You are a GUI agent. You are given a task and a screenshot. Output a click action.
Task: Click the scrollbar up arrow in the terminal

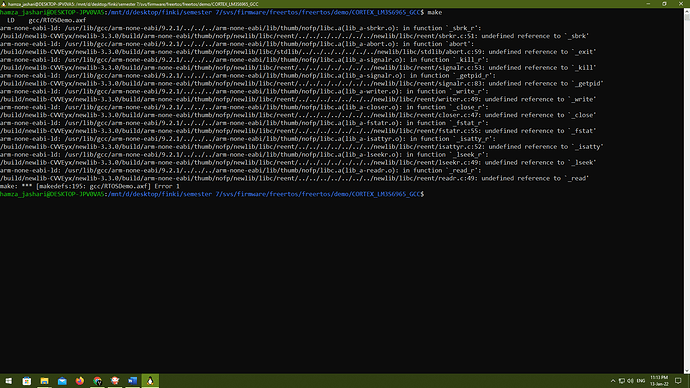(687, 11)
